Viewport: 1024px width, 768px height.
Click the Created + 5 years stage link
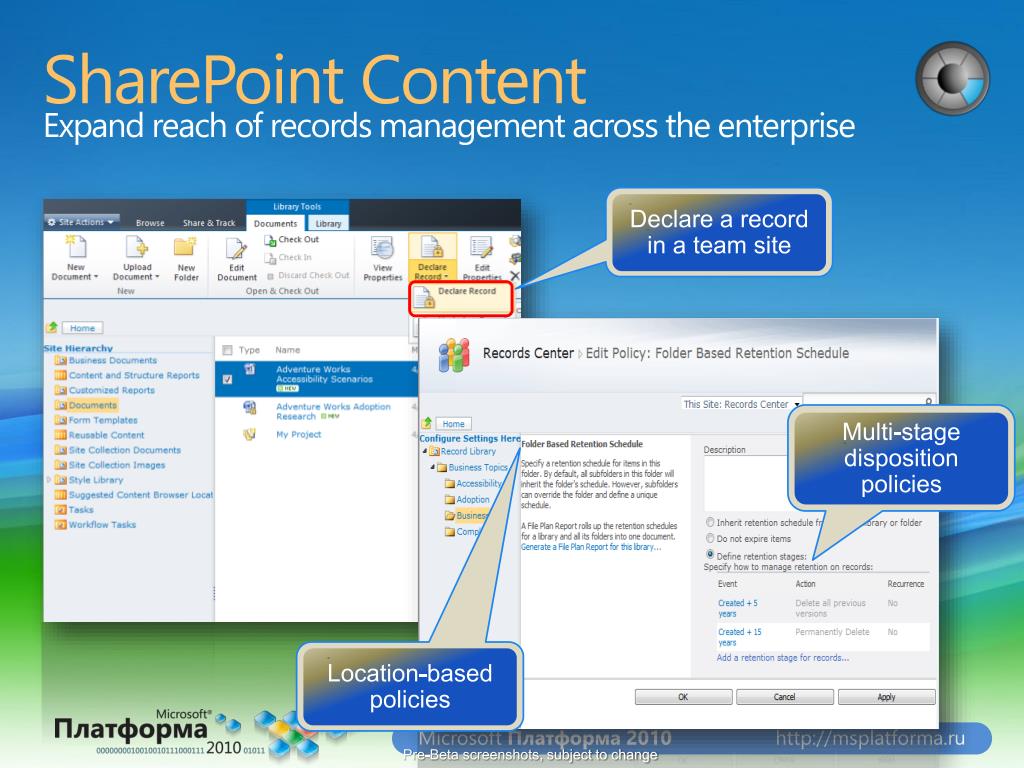click(x=737, y=609)
